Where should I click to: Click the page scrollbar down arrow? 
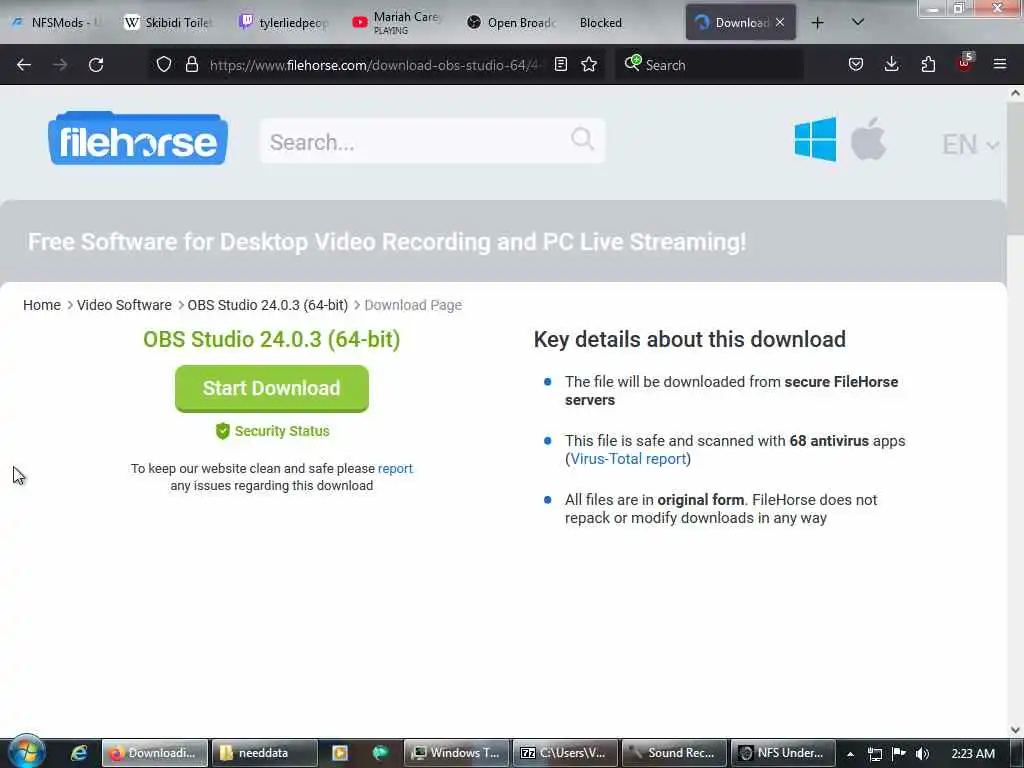click(1015, 729)
